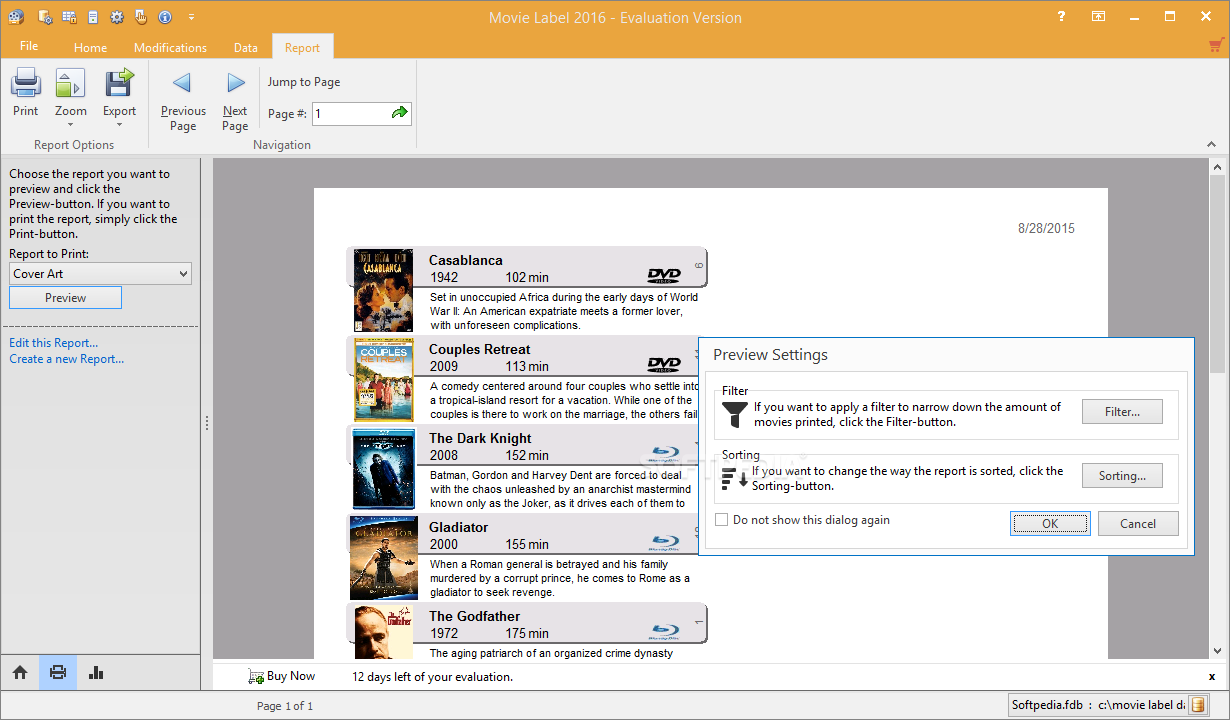This screenshot has height=720, width=1230.
Task: Open the database settings quick-access icon
Action: coord(45,17)
